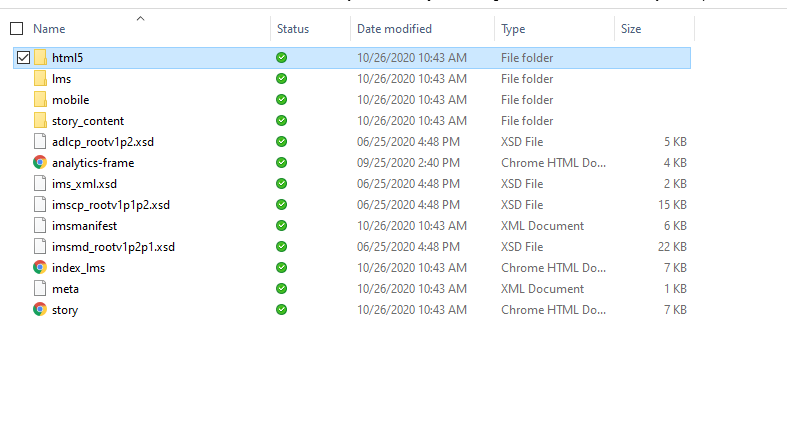
Task: Toggle the select-all checkbox in header
Action: click(x=16, y=29)
